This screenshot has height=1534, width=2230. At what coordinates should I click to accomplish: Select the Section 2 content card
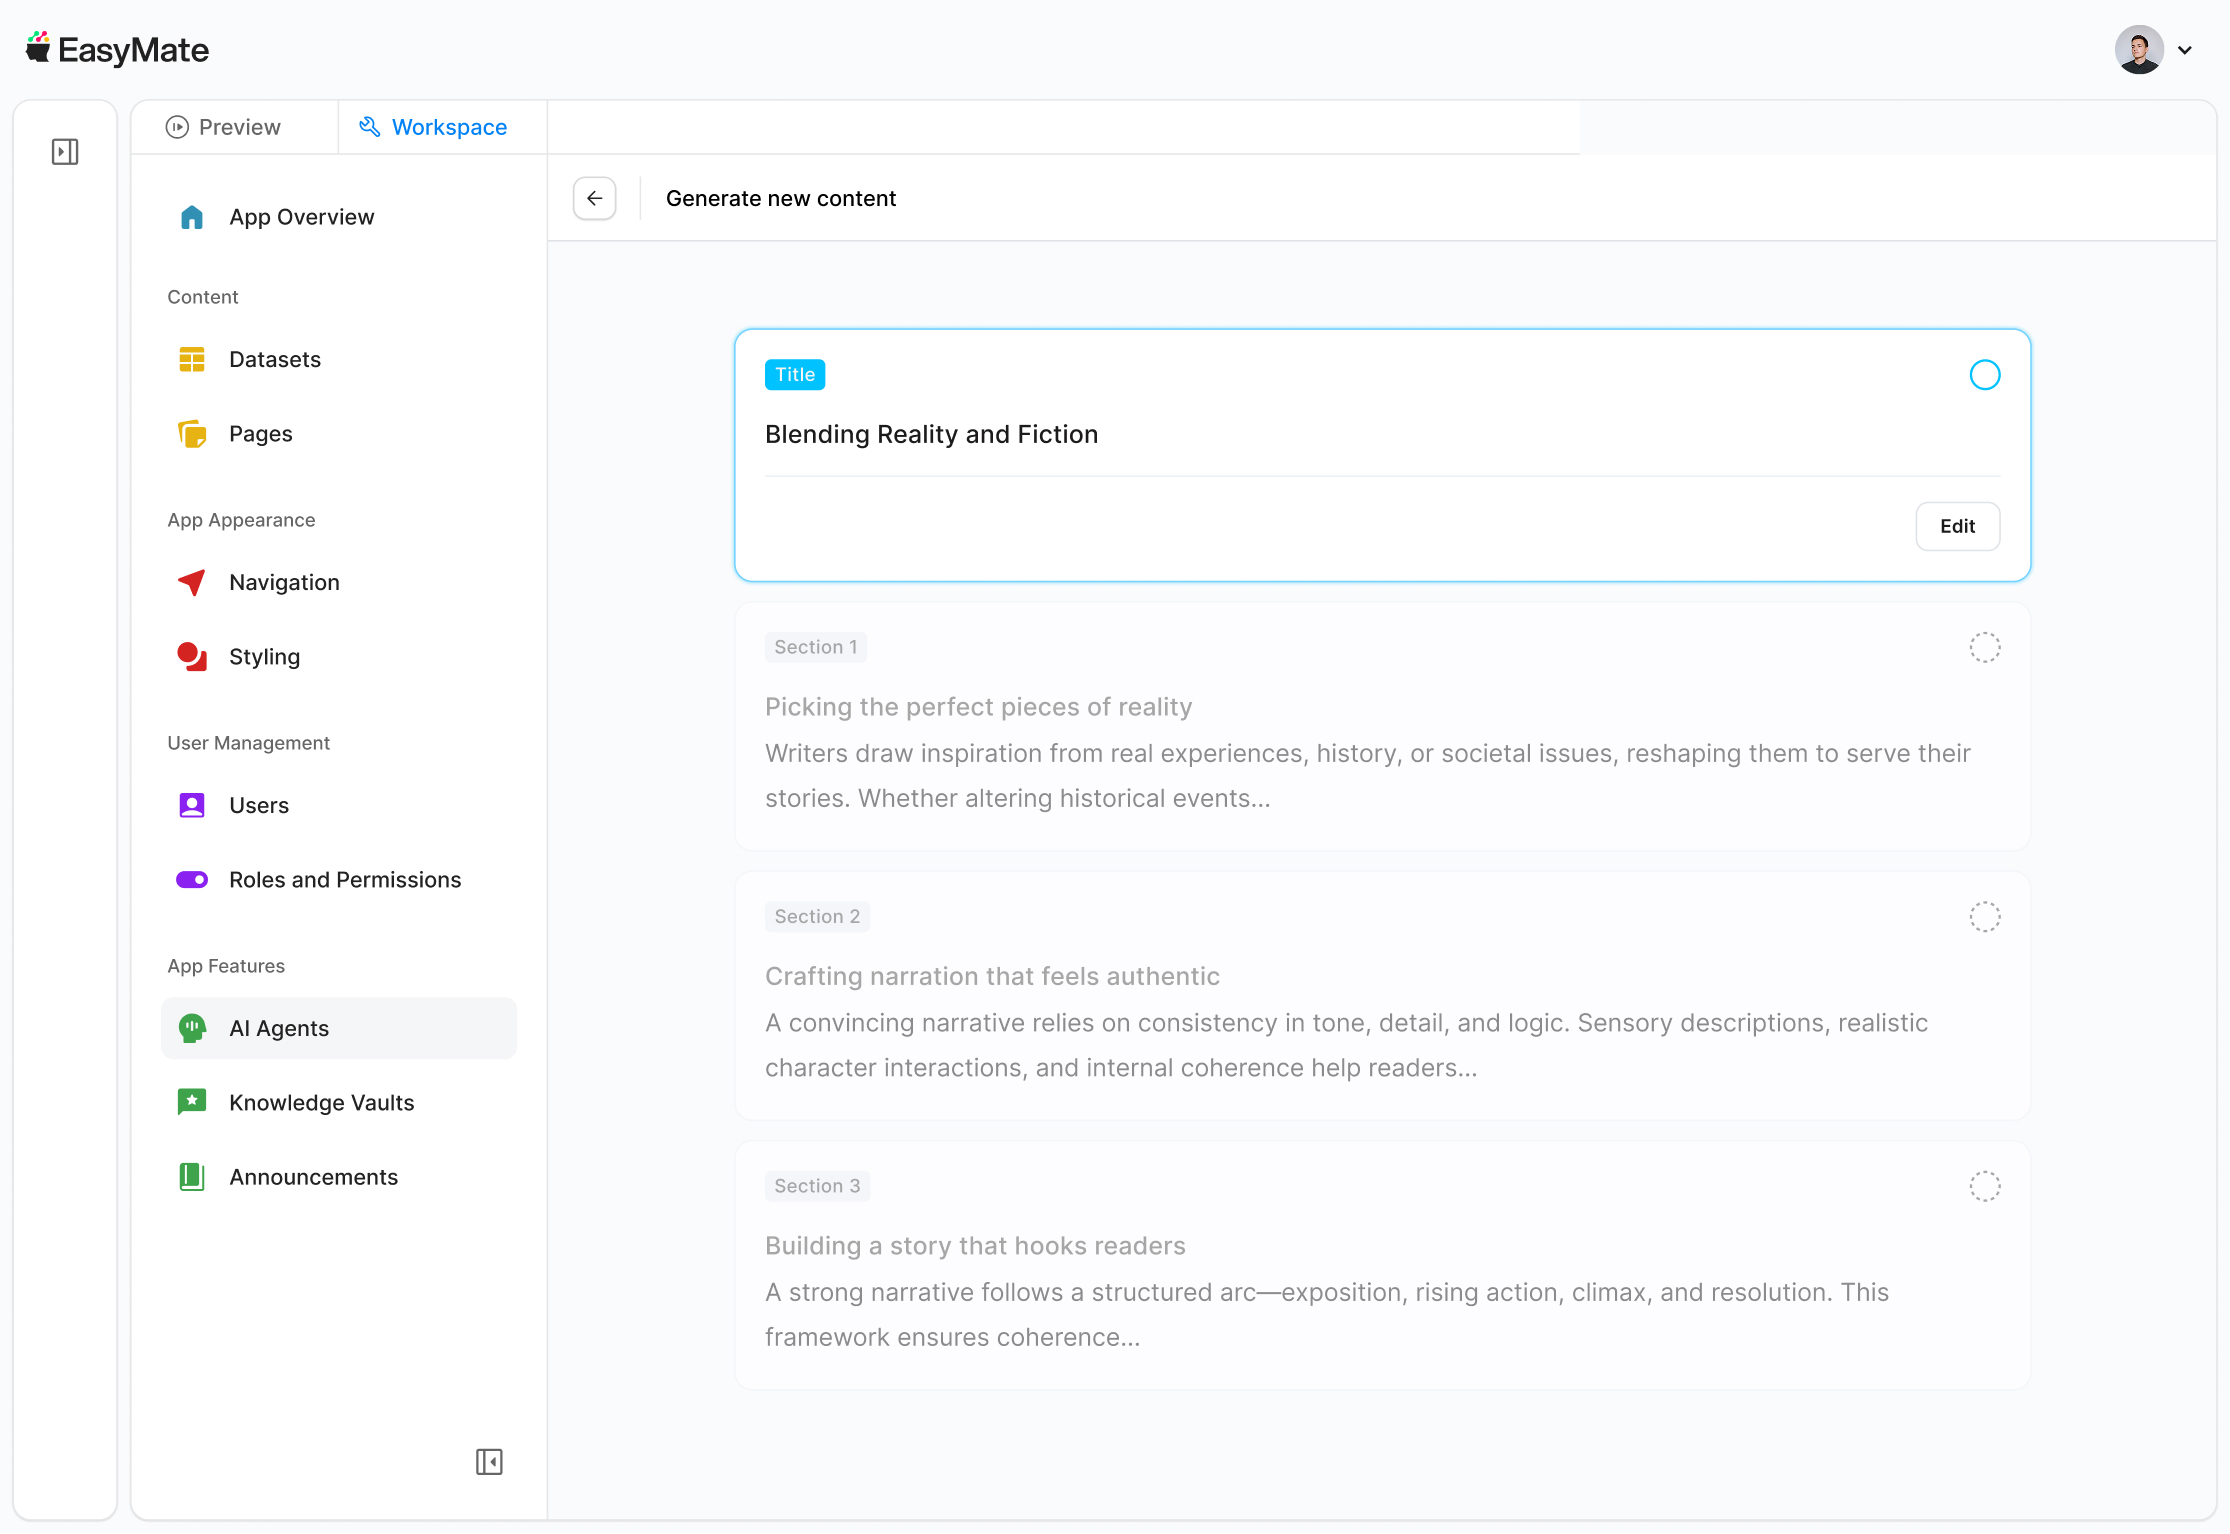tap(1382, 996)
